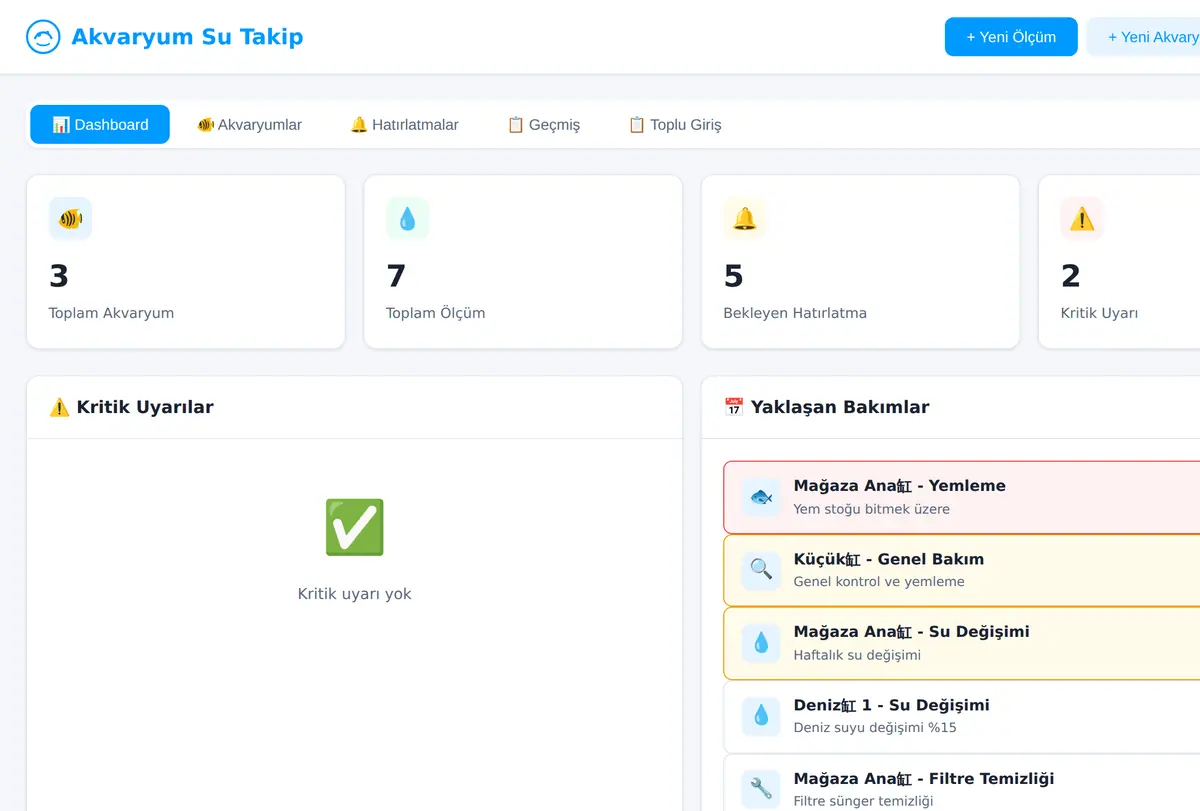Click the 'Kritik uyarı yok' message
The image size is (1200, 811).
pyautogui.click(x=355, y=594)
